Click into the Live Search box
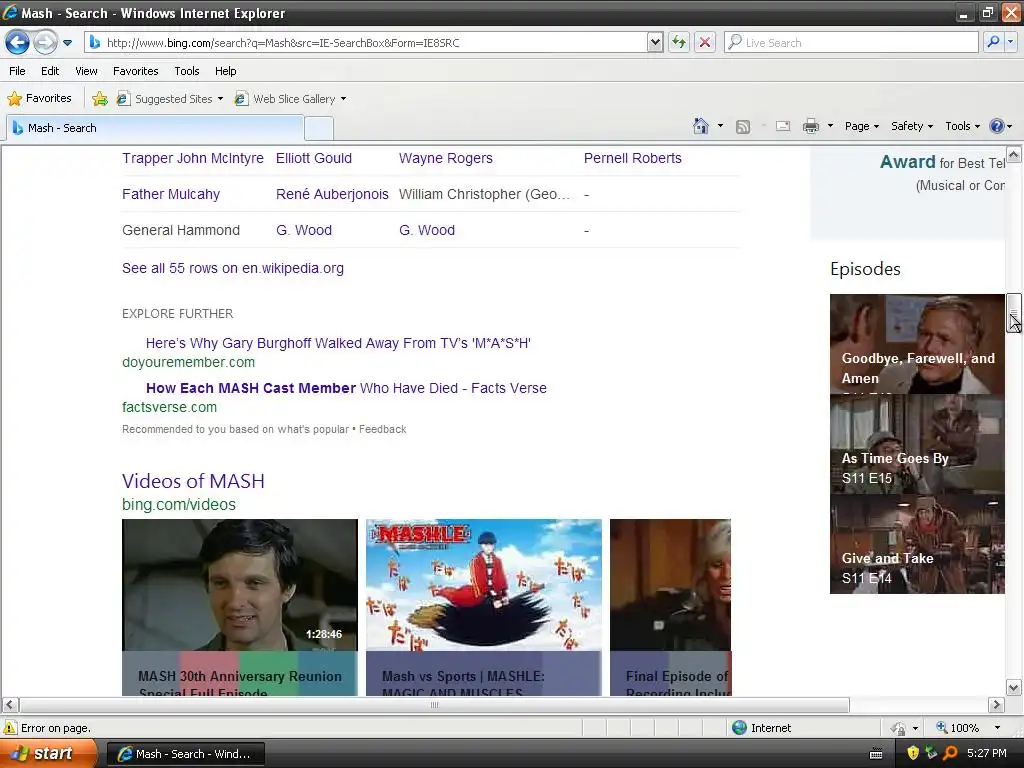The height and width of the screenshot is (768, 1024). point(851,43)
